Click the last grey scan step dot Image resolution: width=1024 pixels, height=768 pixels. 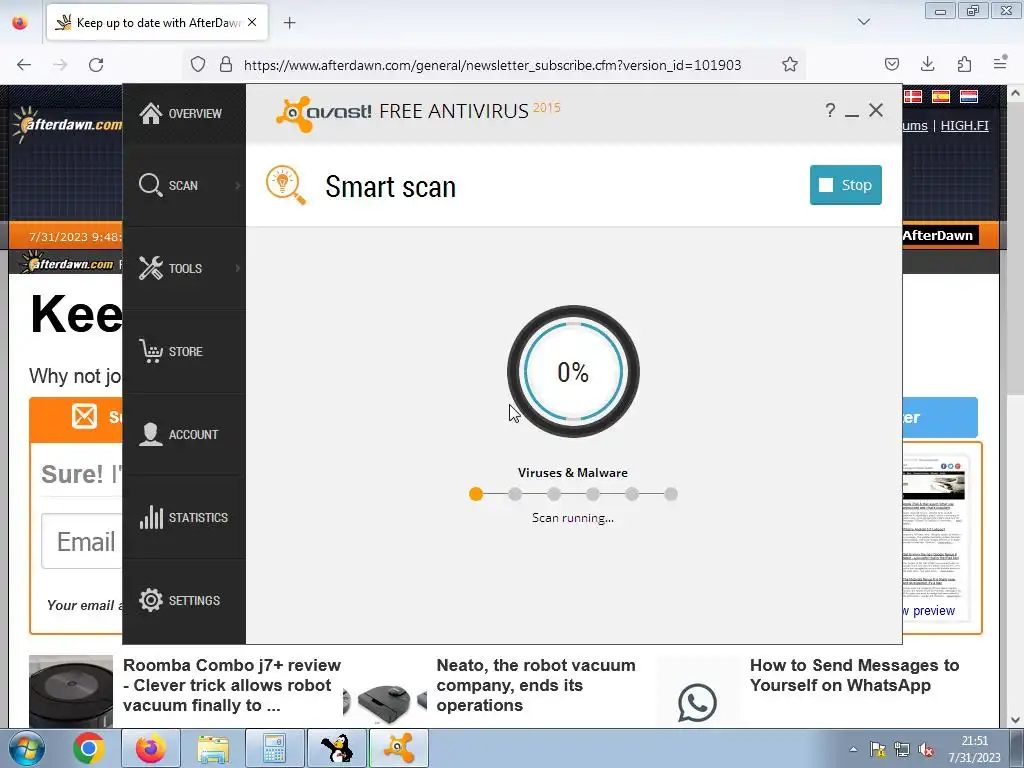(671, 494)
